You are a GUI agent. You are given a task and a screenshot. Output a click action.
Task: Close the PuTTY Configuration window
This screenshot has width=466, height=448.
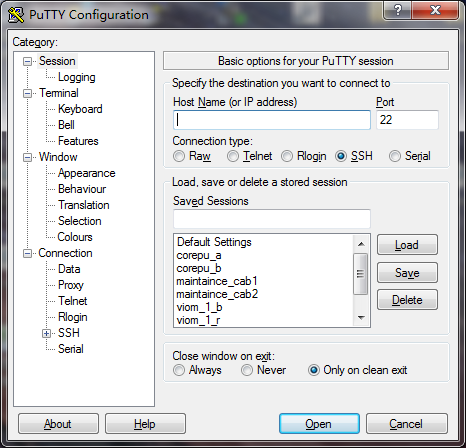[x=435, y=10]
